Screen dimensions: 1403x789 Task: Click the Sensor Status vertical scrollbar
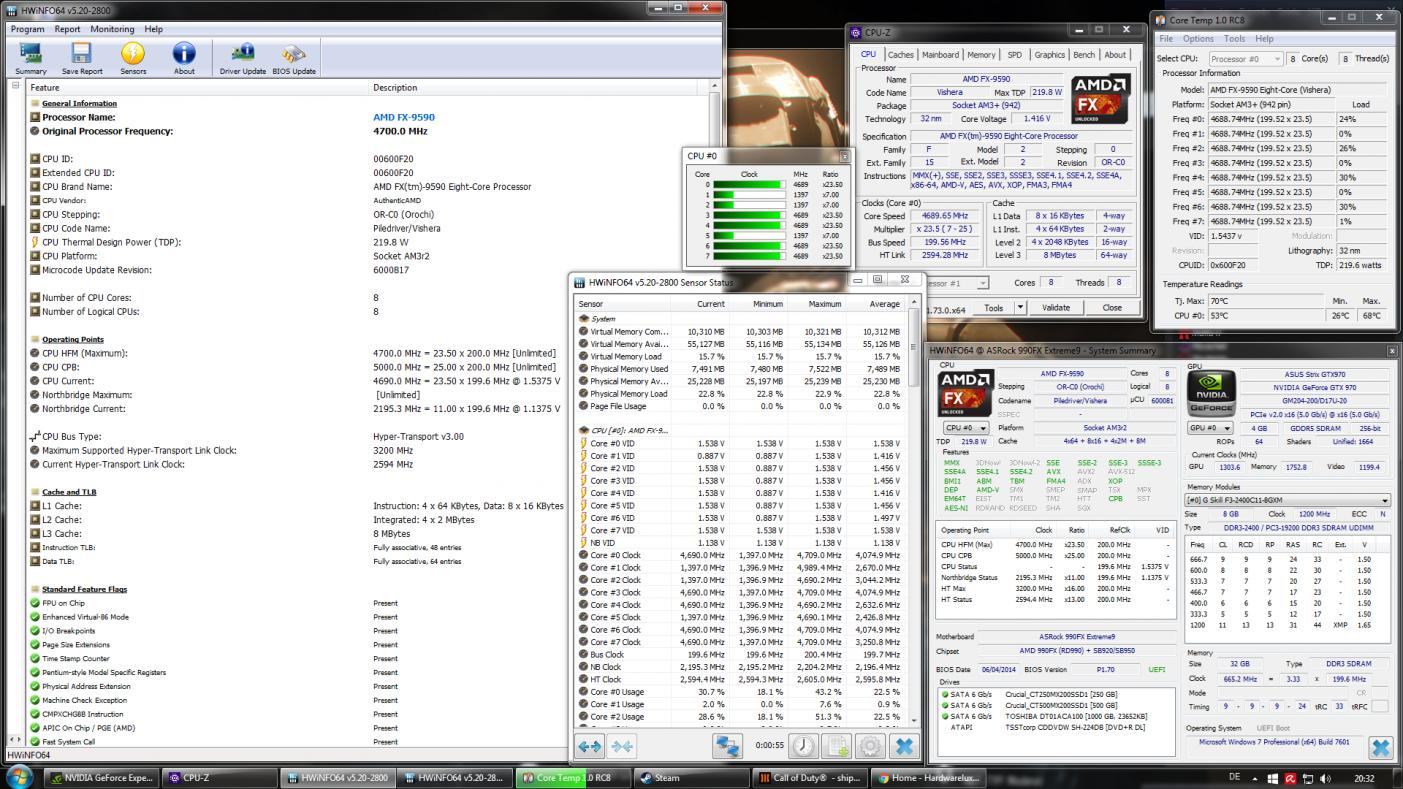[913, 510]
